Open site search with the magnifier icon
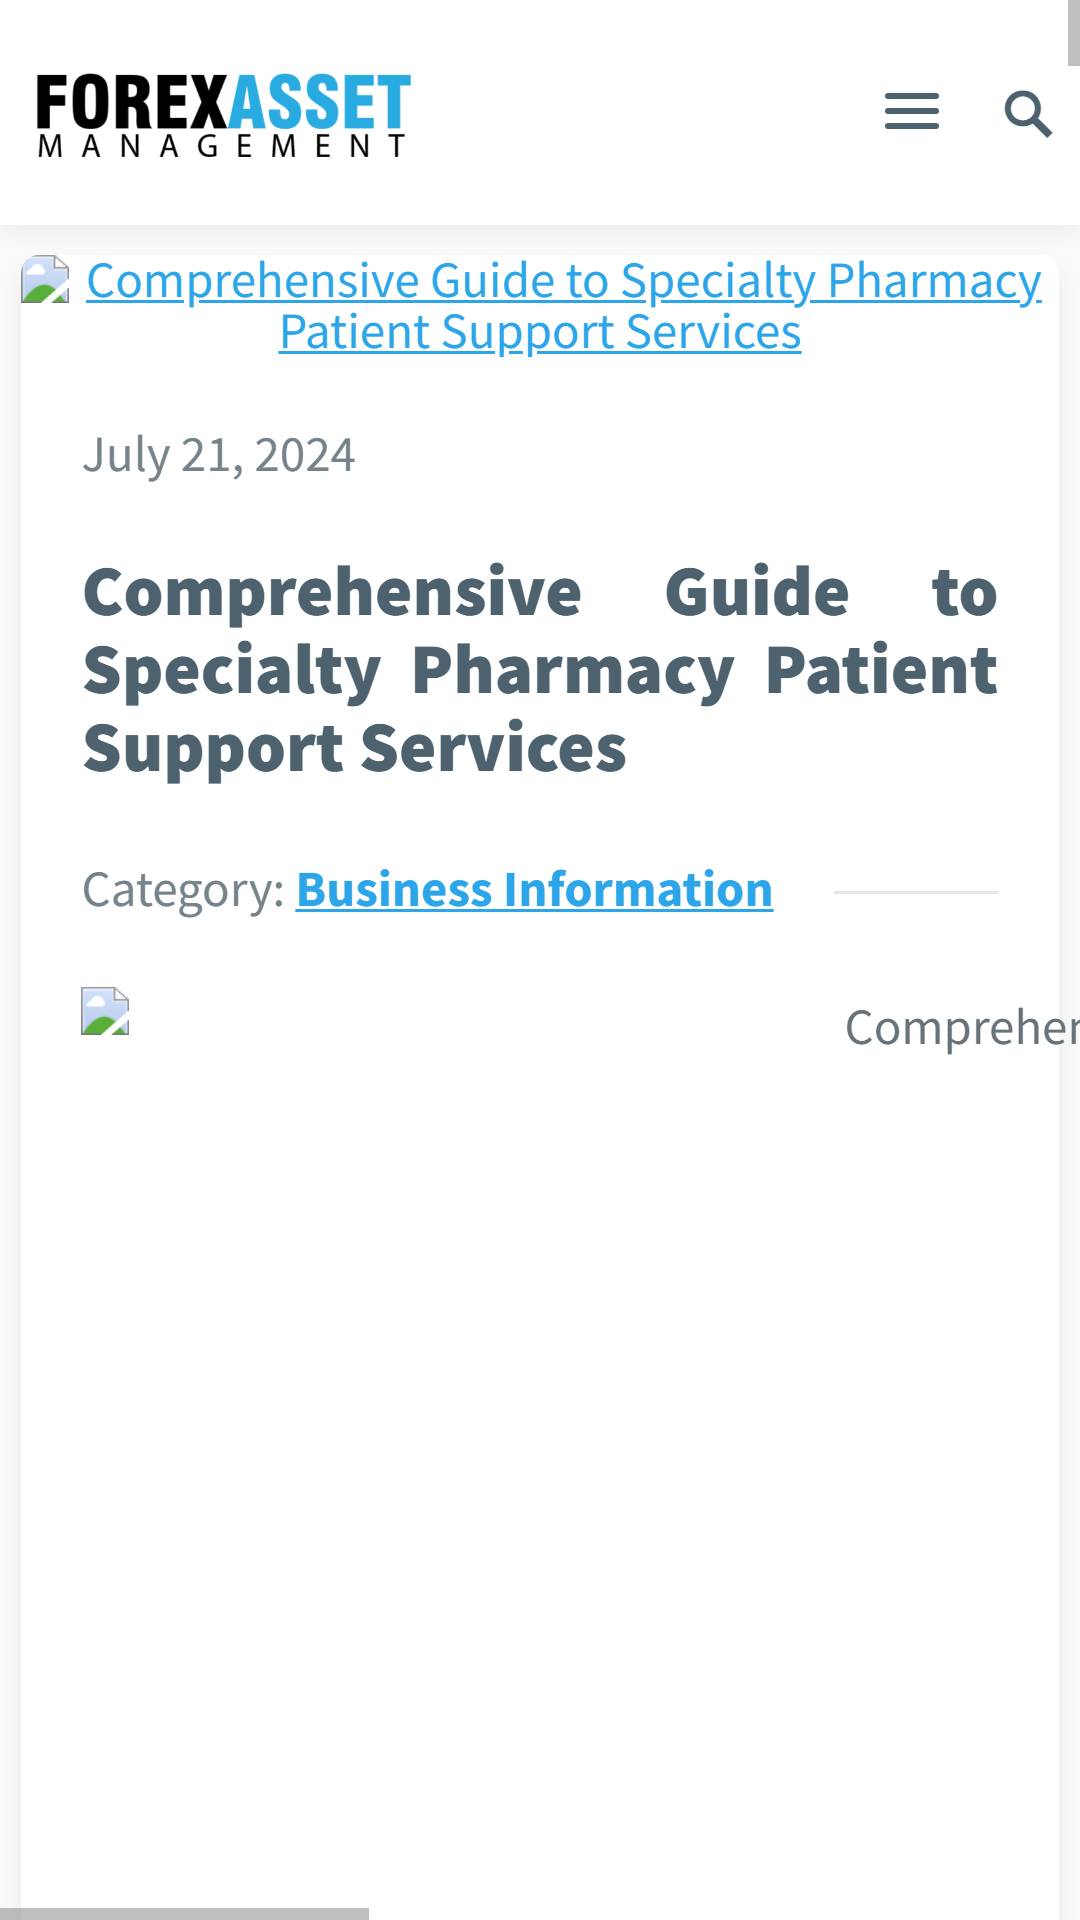The image size is (1080, 1920). click(1027, 113)
